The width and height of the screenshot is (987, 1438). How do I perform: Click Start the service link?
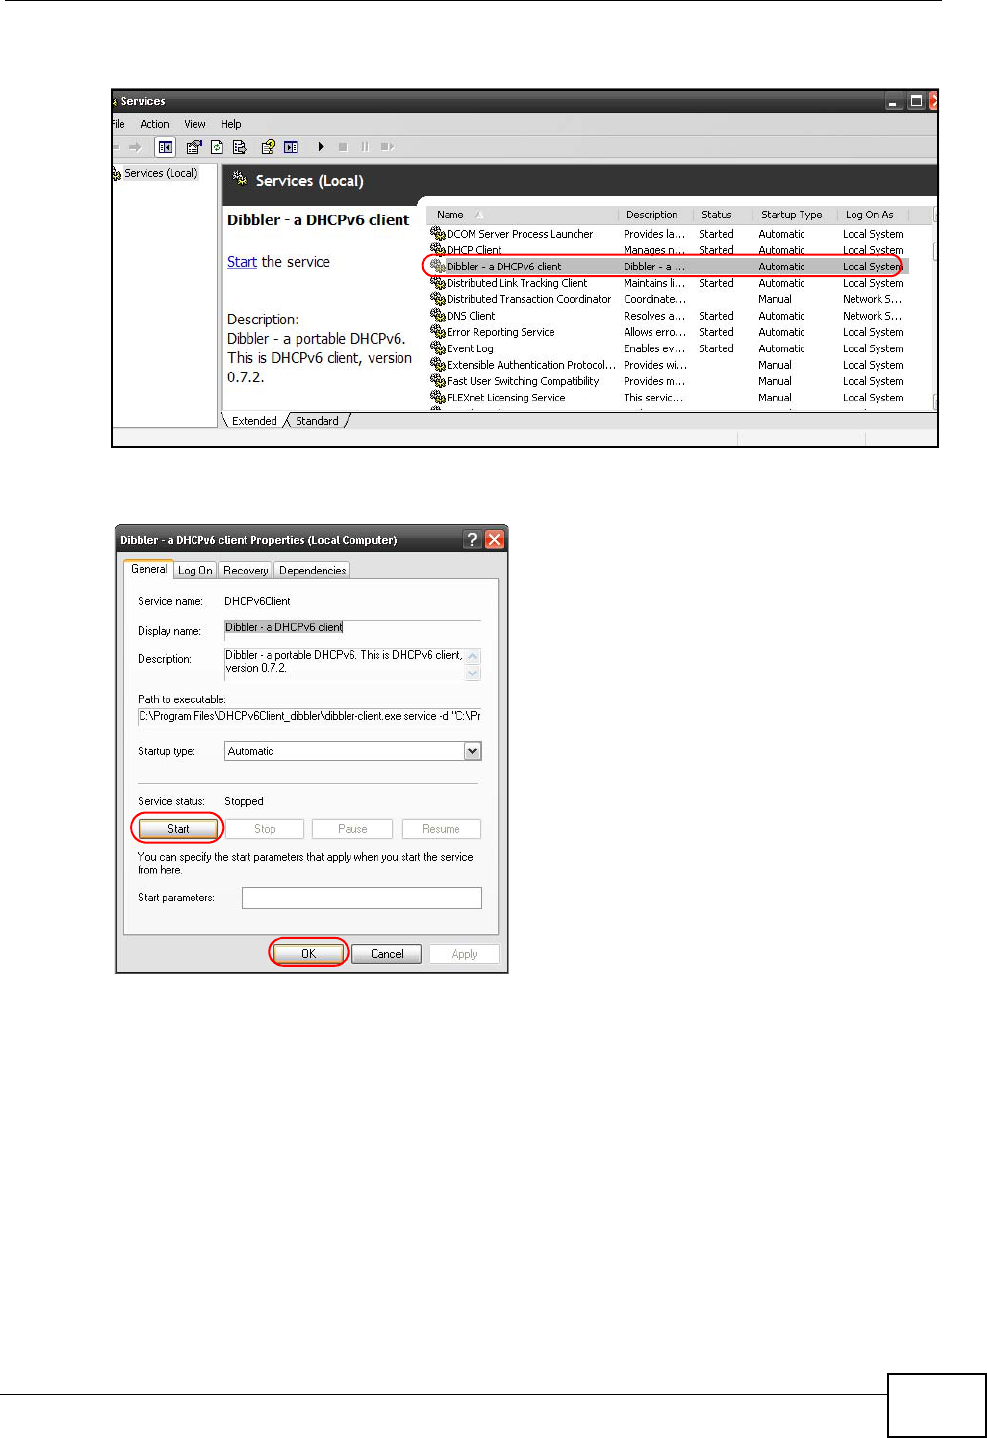pos(242,262)
